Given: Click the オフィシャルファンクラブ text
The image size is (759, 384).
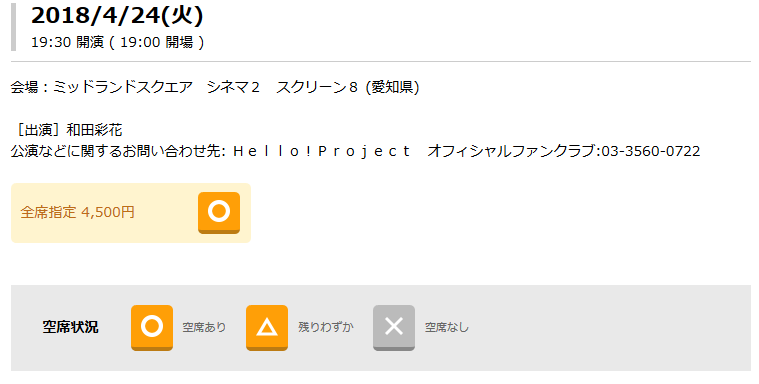Looking at the screenshot, I should [x=512, y=151].
